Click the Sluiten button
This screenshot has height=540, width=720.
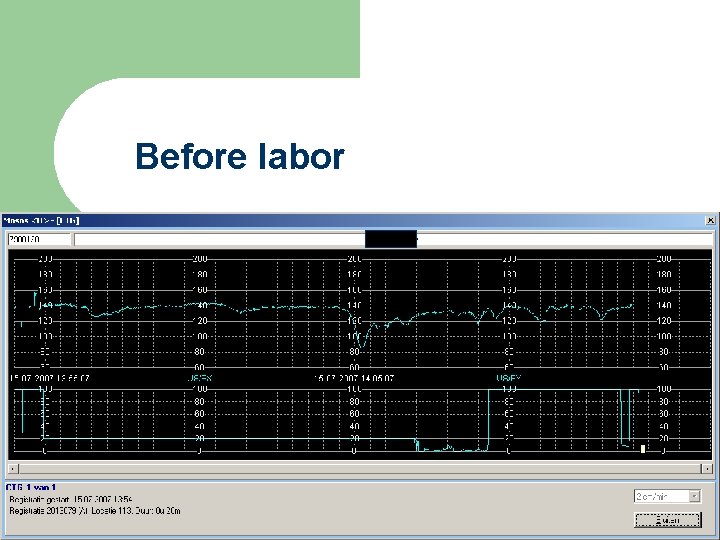[x=668, y=520]
